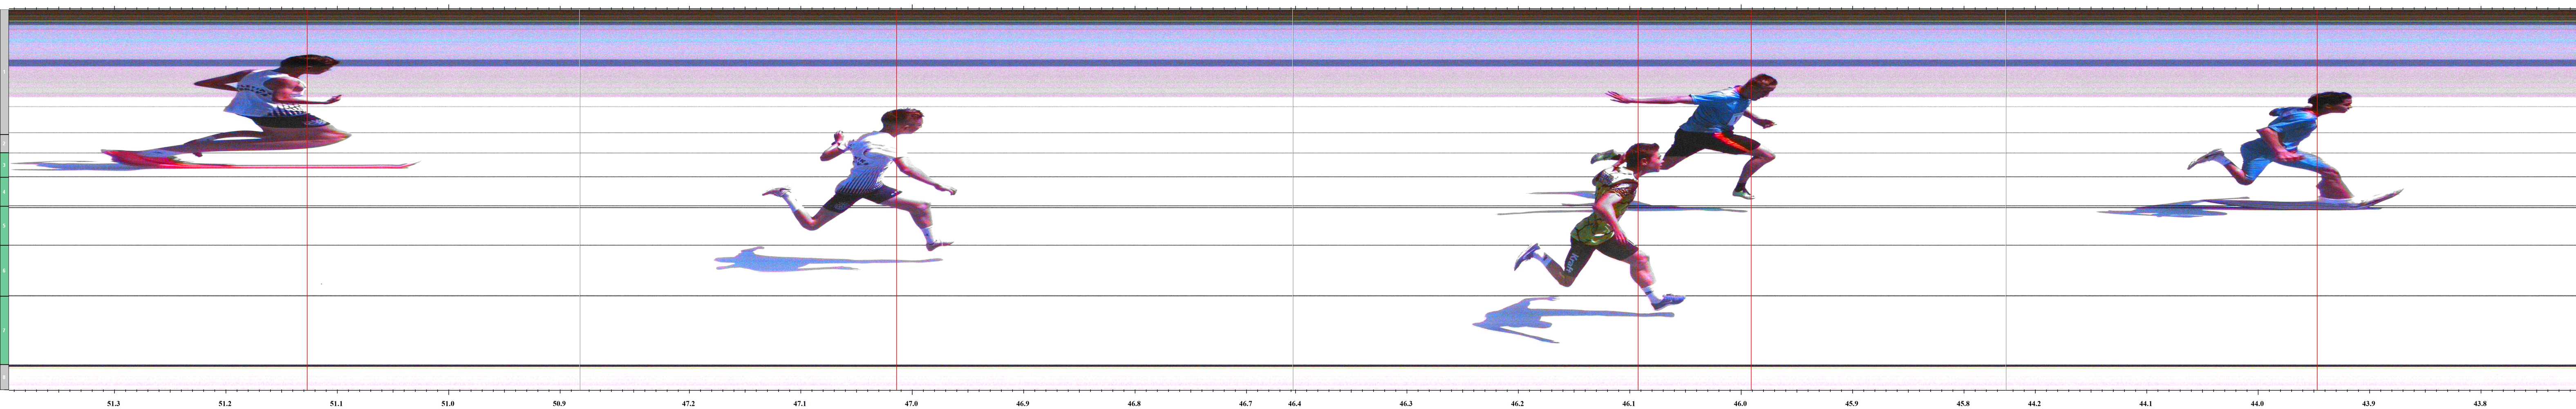Select the red finish line near 46.0
Viewport: 2576px width, 409px height.
(x=1751, y=200)
